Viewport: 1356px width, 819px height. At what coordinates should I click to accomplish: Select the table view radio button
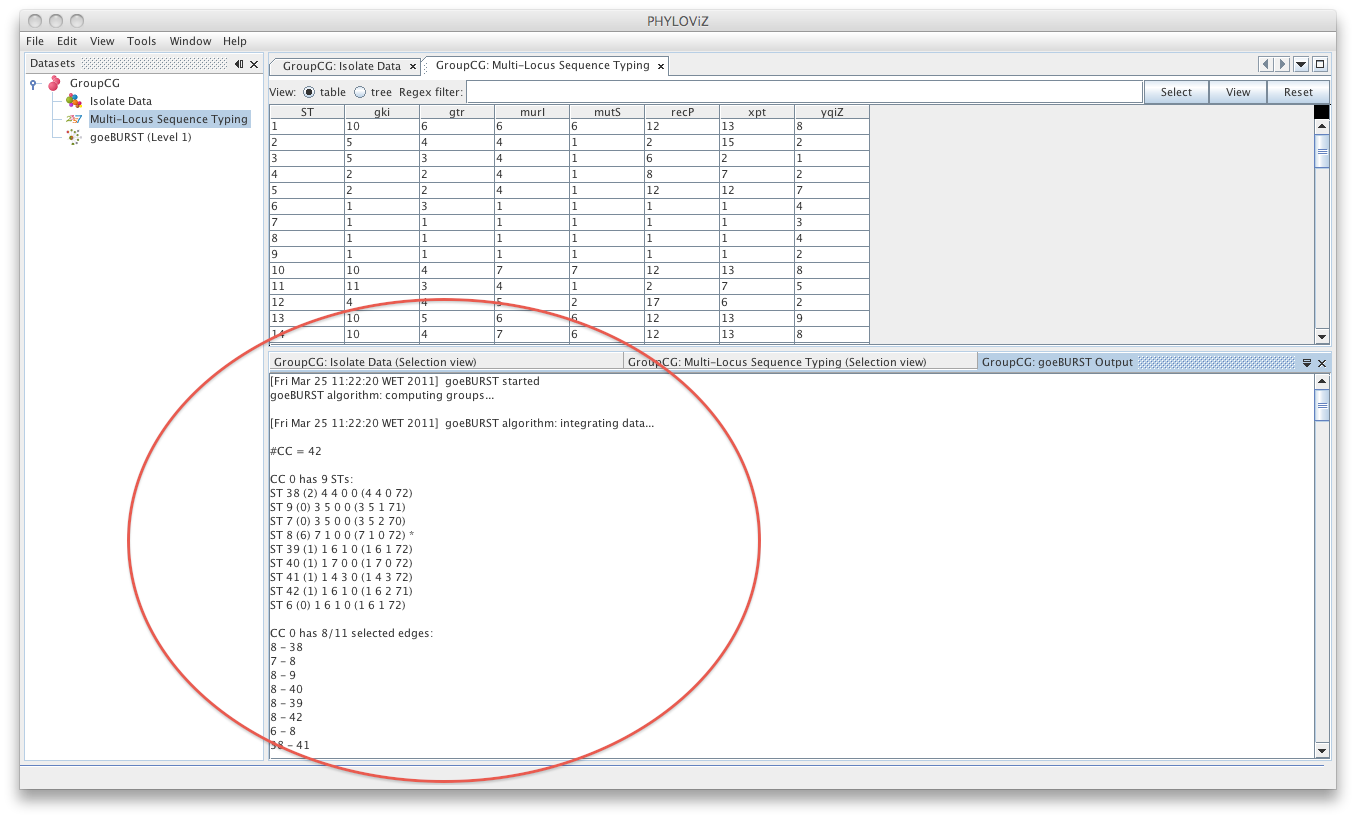tap(309, 92)
